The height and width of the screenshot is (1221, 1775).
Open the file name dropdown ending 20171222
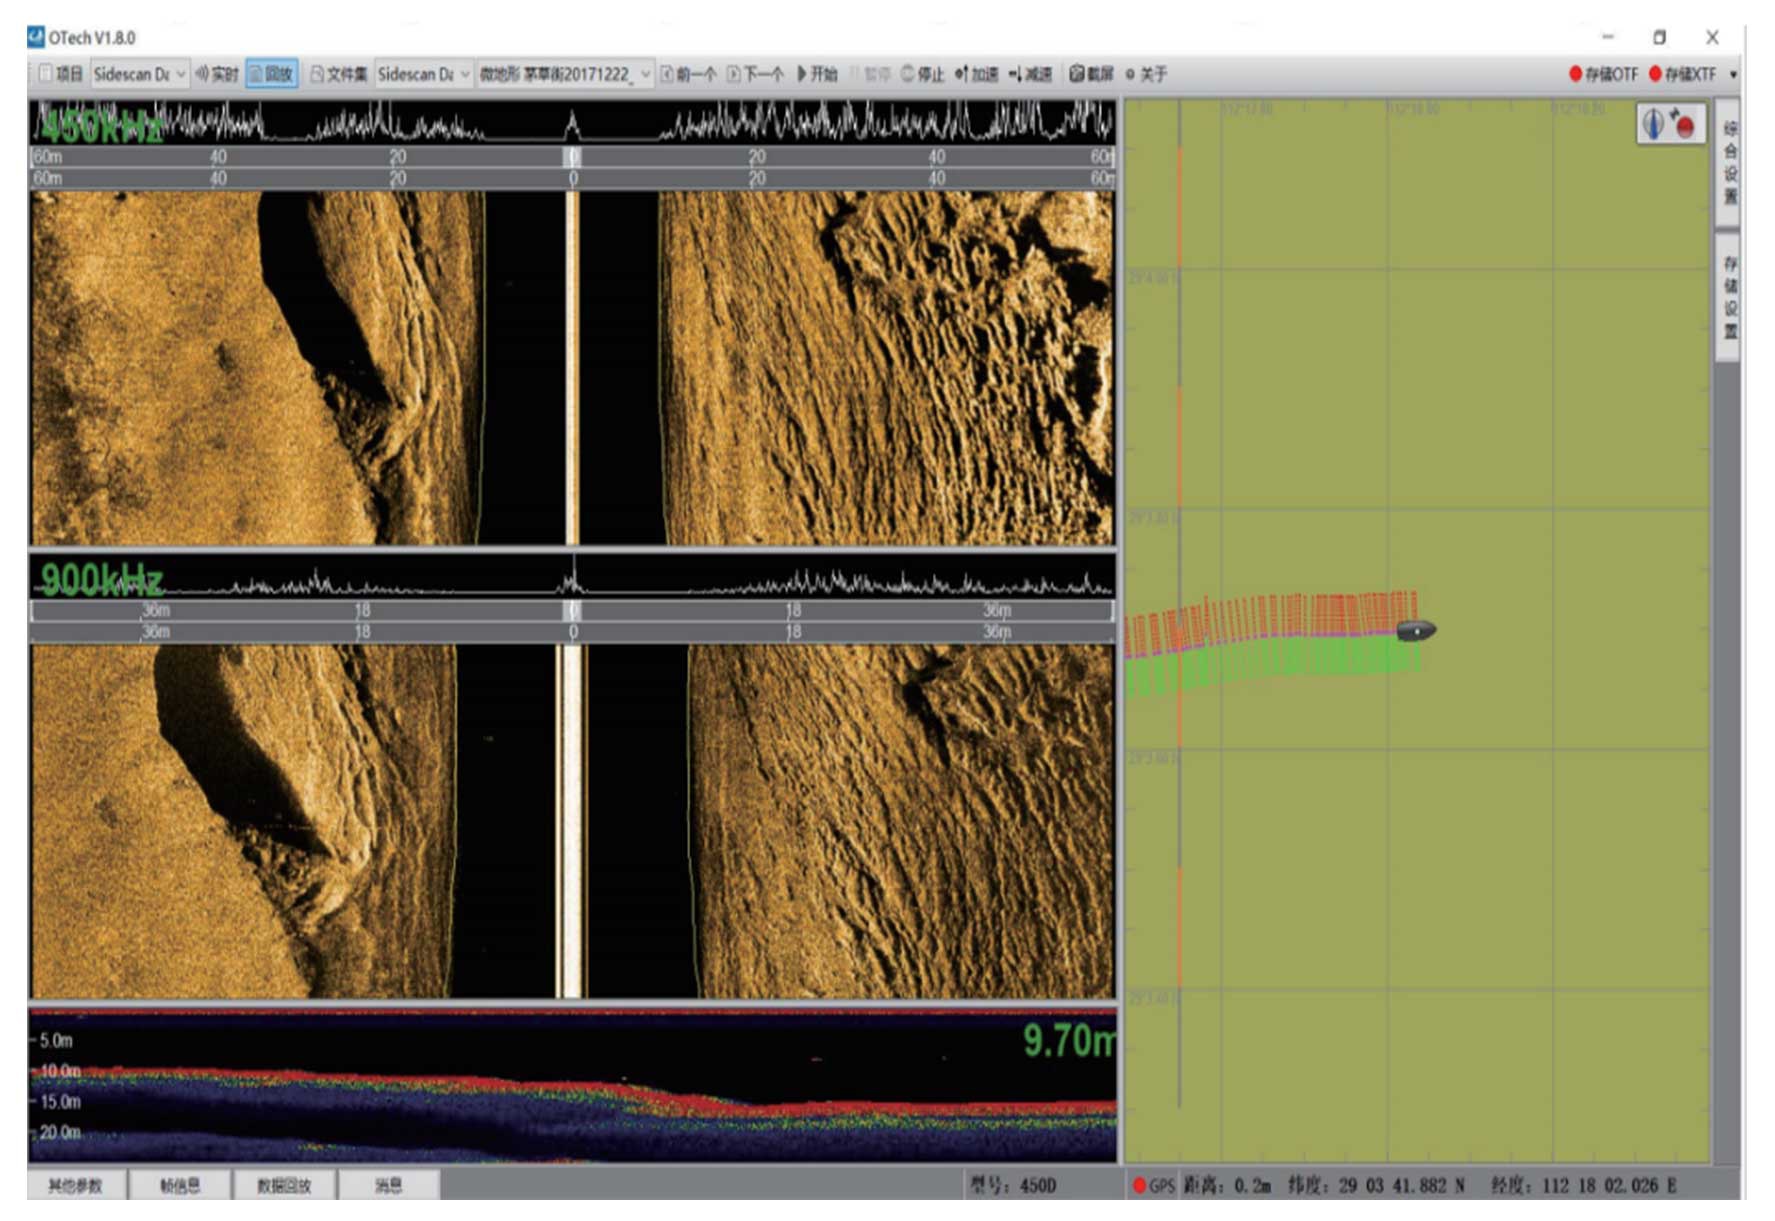[565, 74]
